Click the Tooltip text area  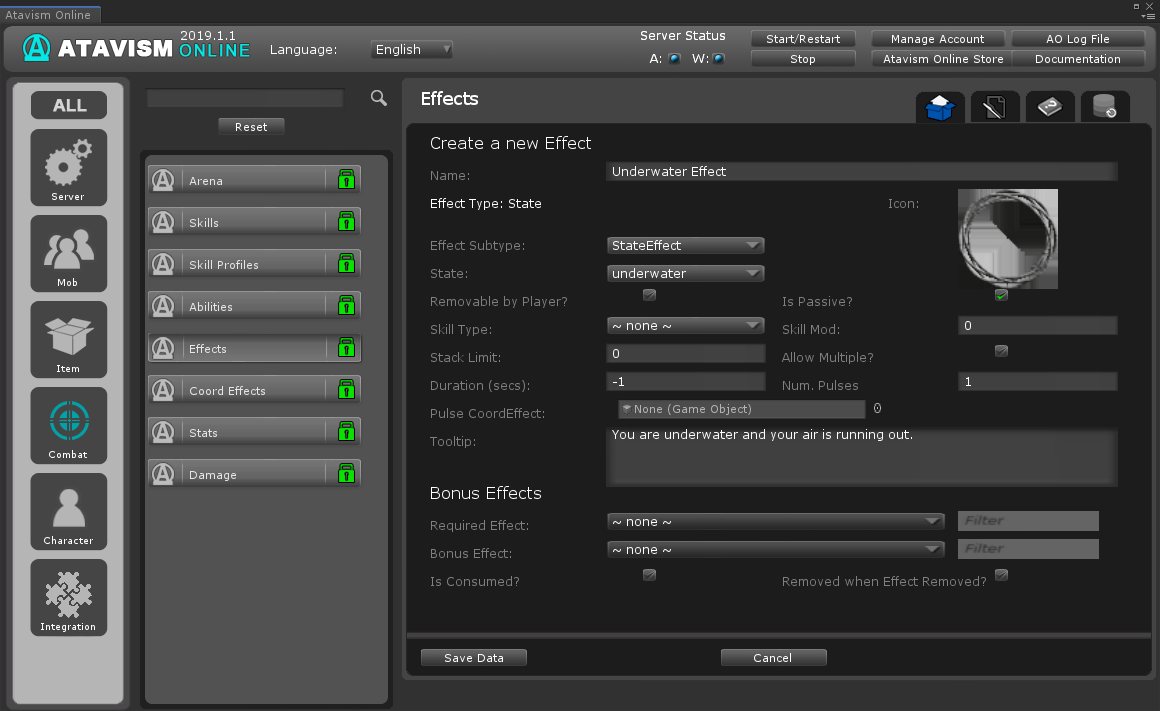tap(861, 457)
